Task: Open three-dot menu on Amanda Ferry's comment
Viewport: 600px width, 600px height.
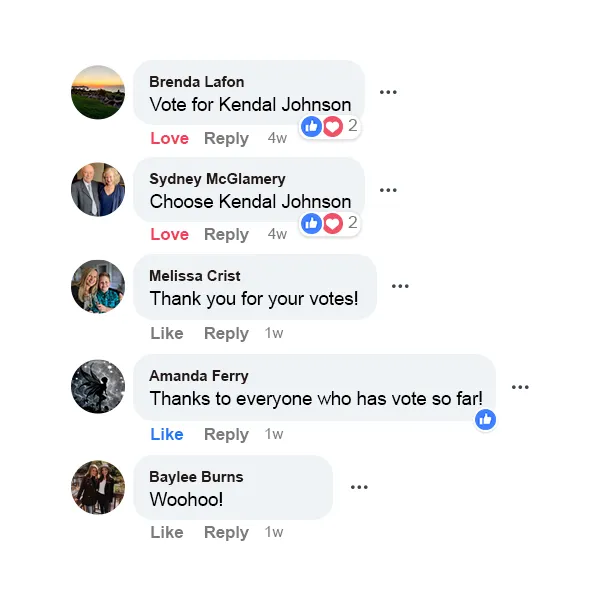Action: [520, 387]
